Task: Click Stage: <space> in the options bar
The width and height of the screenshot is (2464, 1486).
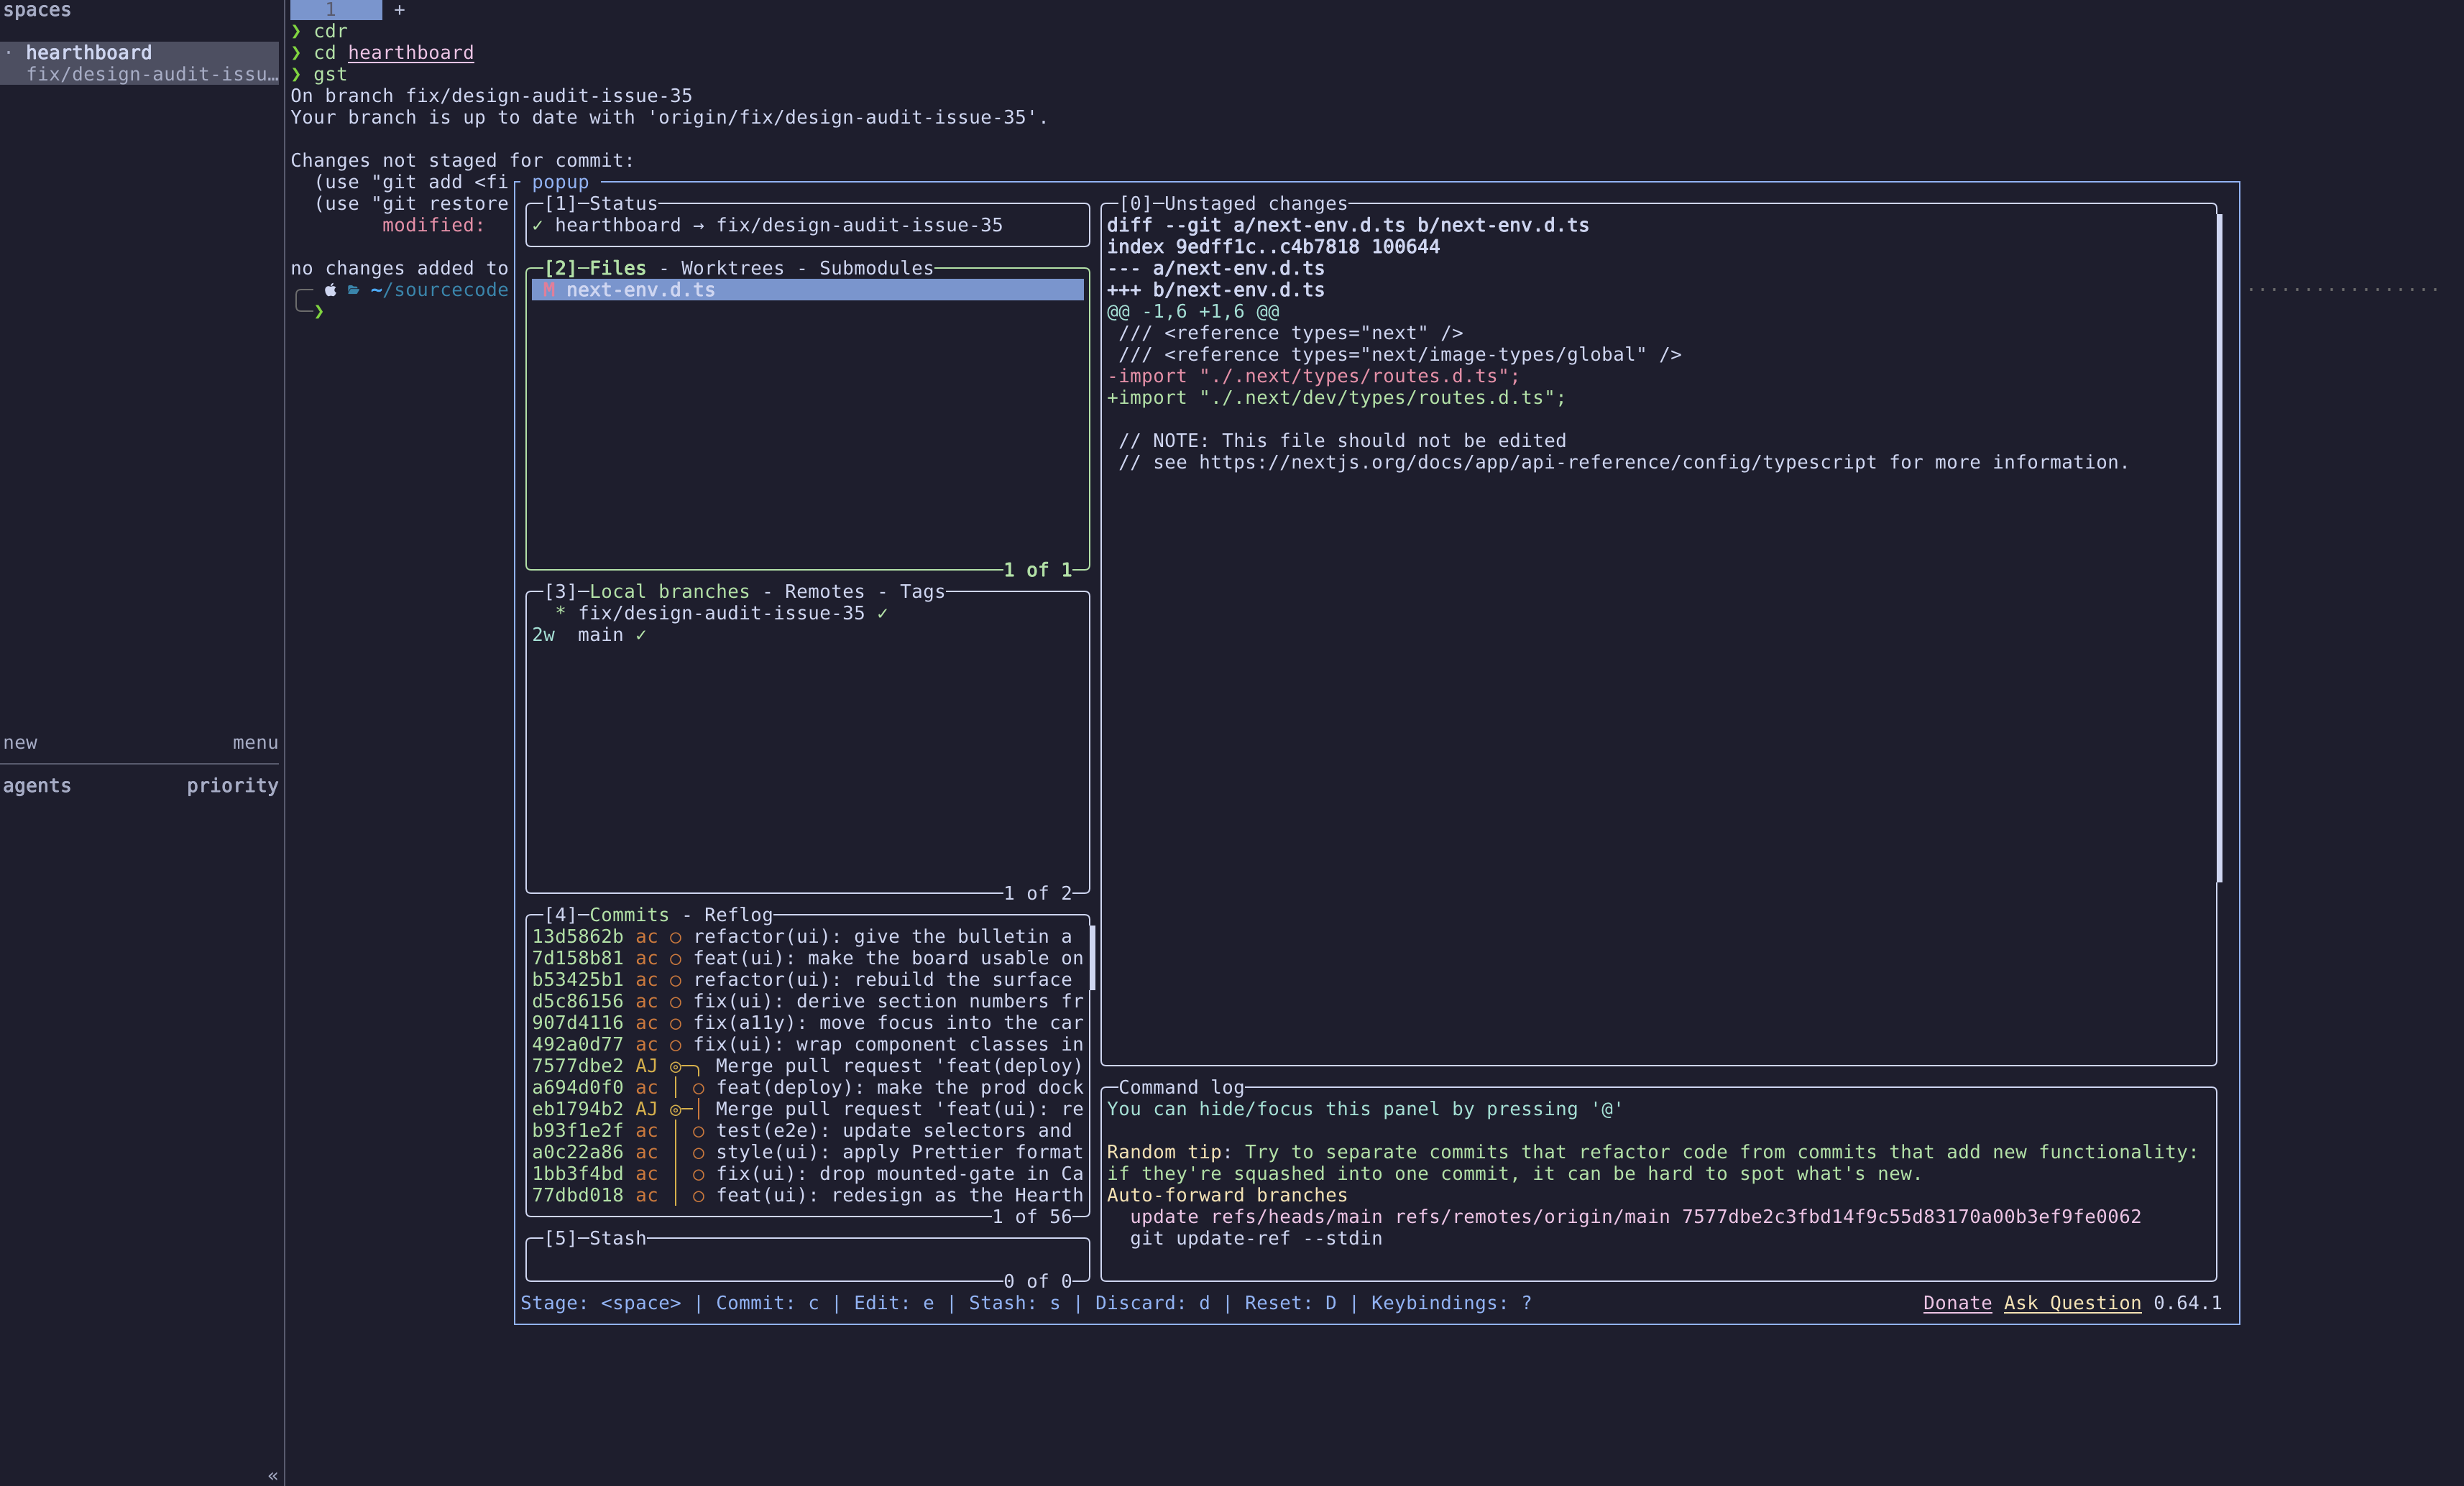Action: click(x=600, y=1303)
